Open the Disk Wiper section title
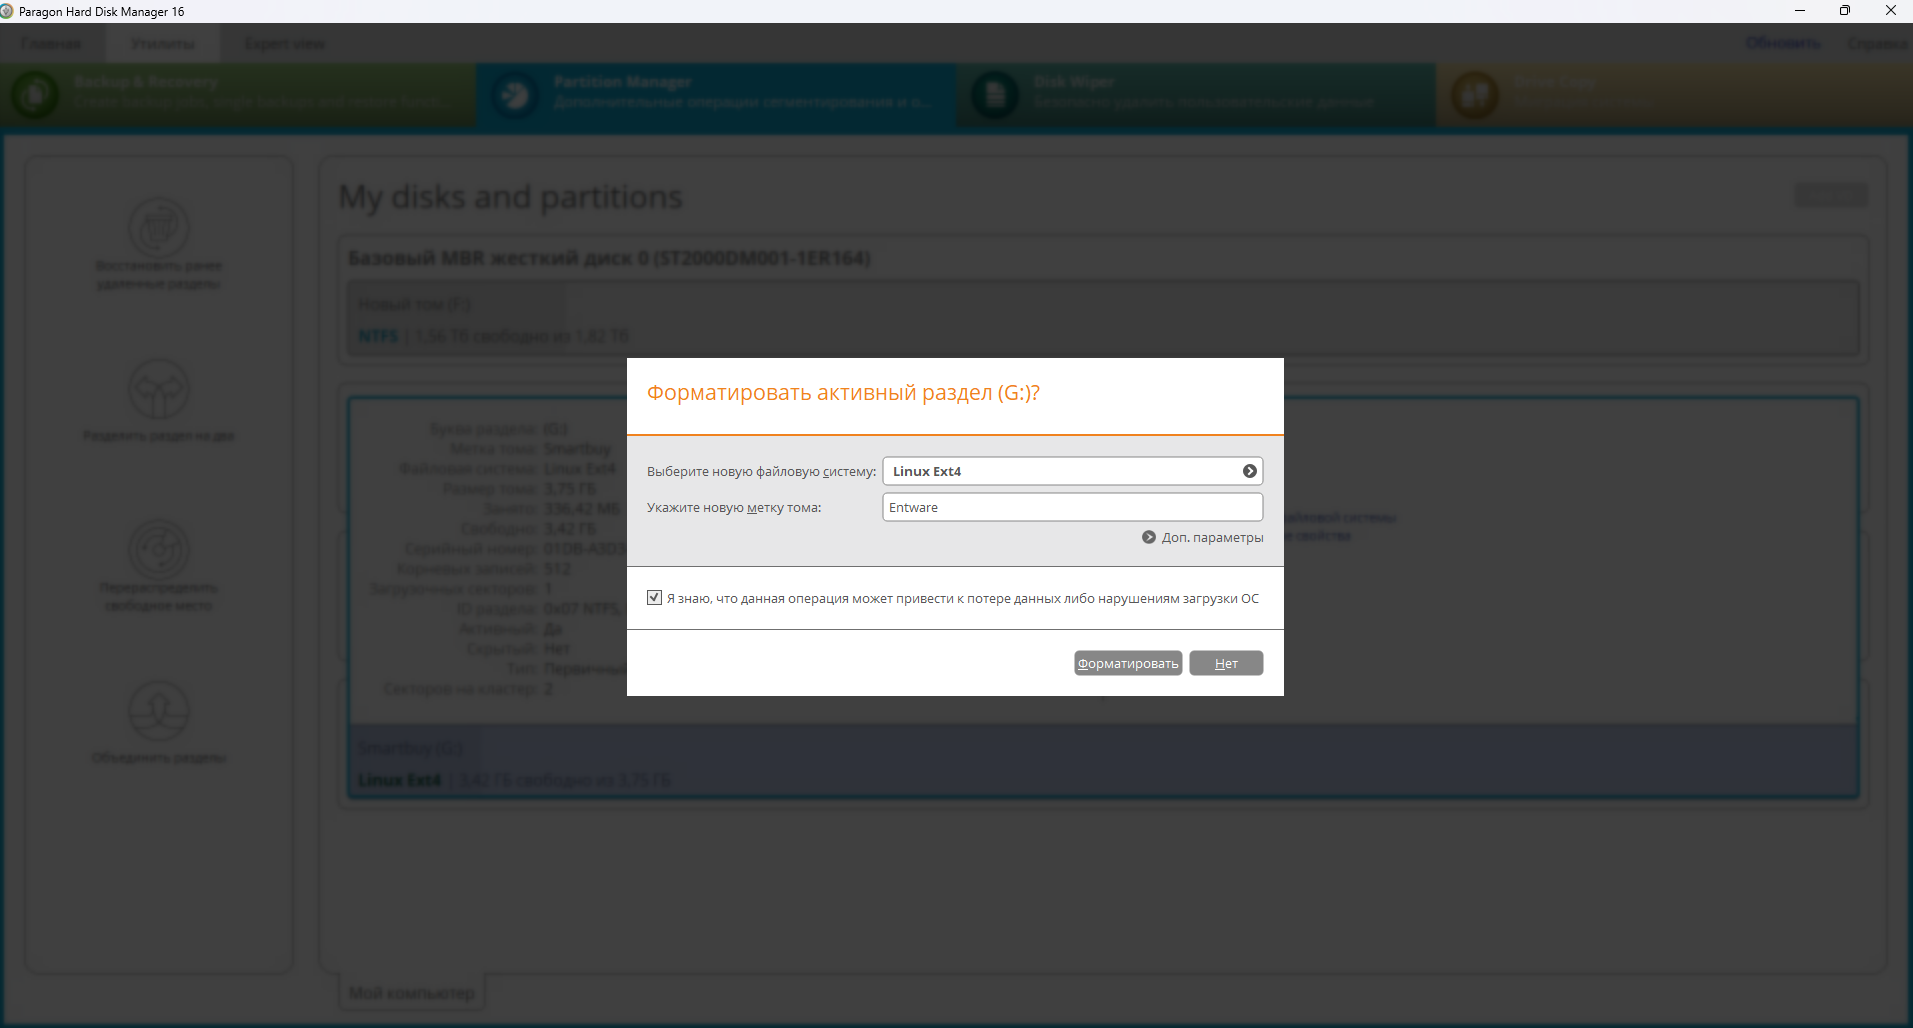Image resolution: width=1913 pixels, height=1028 pixels. (x=1073, y=82)
